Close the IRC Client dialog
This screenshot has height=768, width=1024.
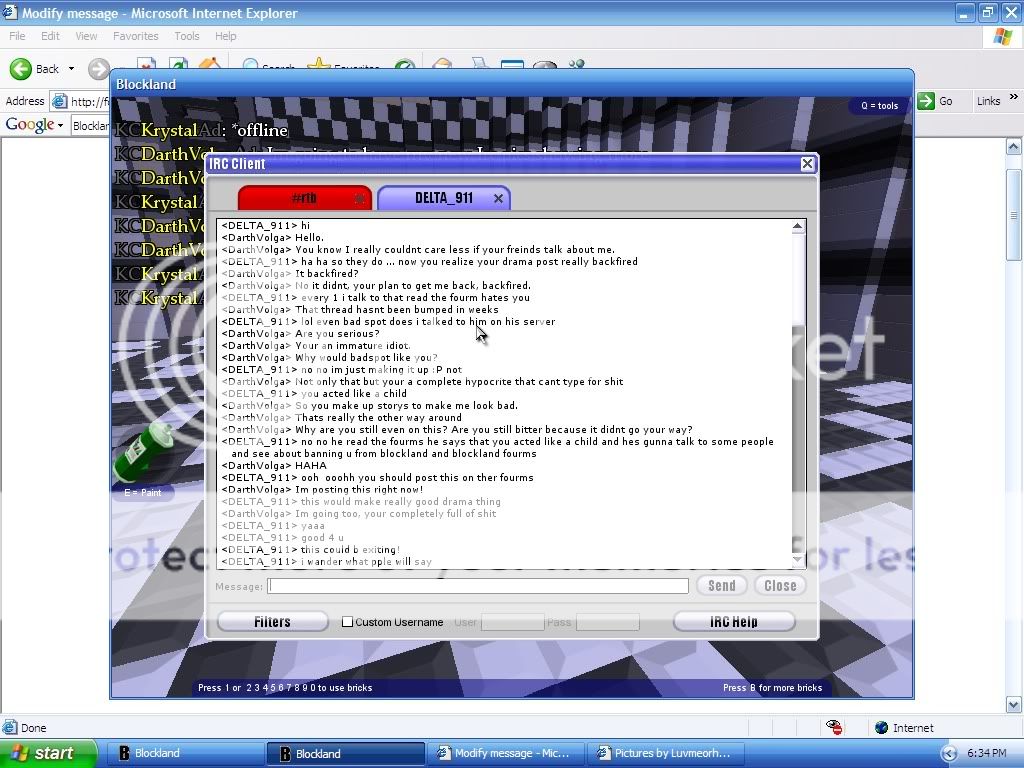pyautogui.click(x=807, y=164)
